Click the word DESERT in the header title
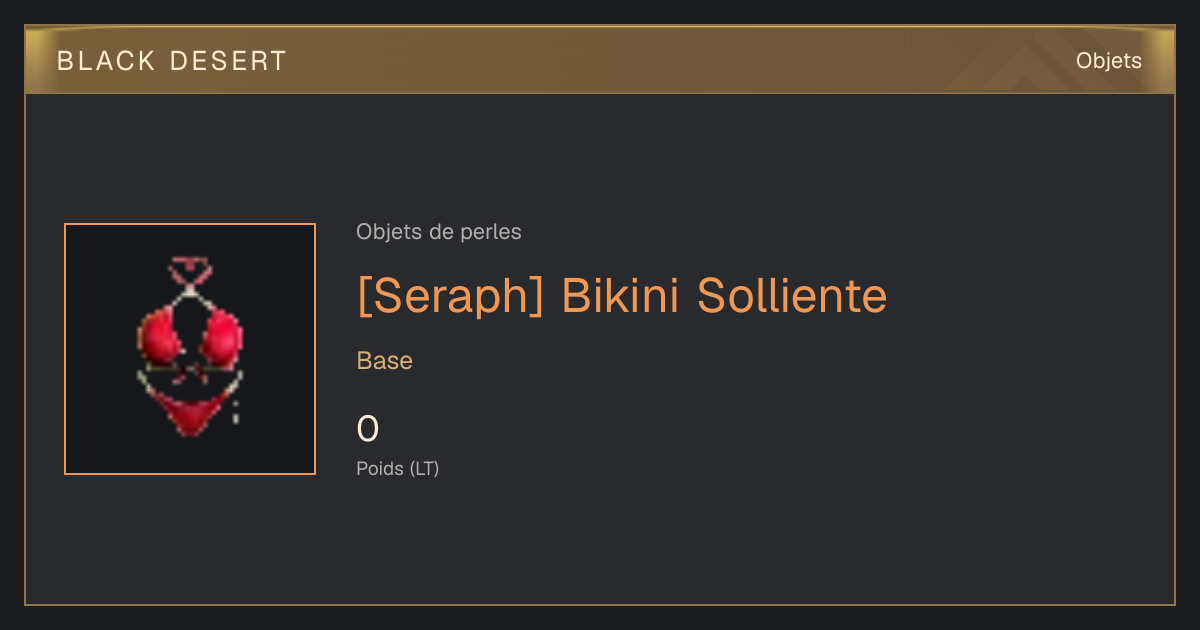1200x630 pixels. coord(228,61)
